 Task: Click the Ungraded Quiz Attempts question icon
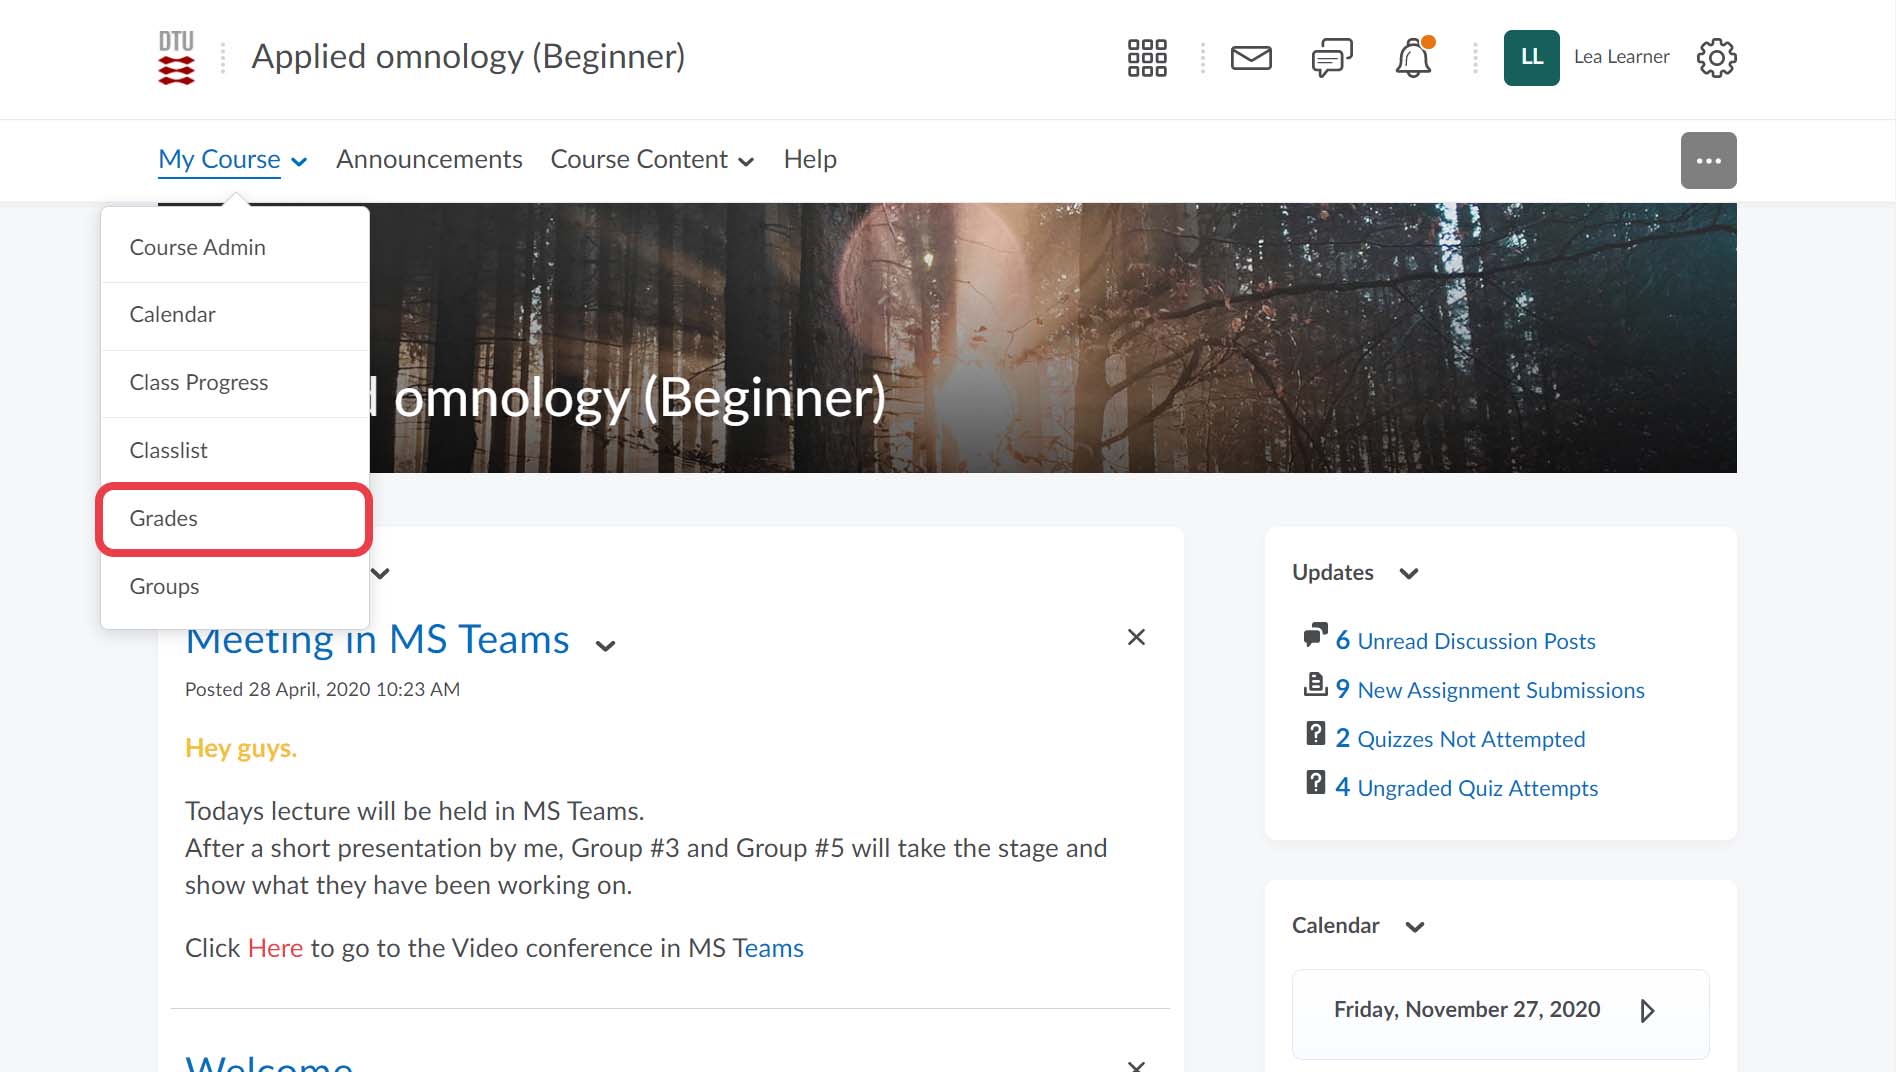(x=1316, y=783)
